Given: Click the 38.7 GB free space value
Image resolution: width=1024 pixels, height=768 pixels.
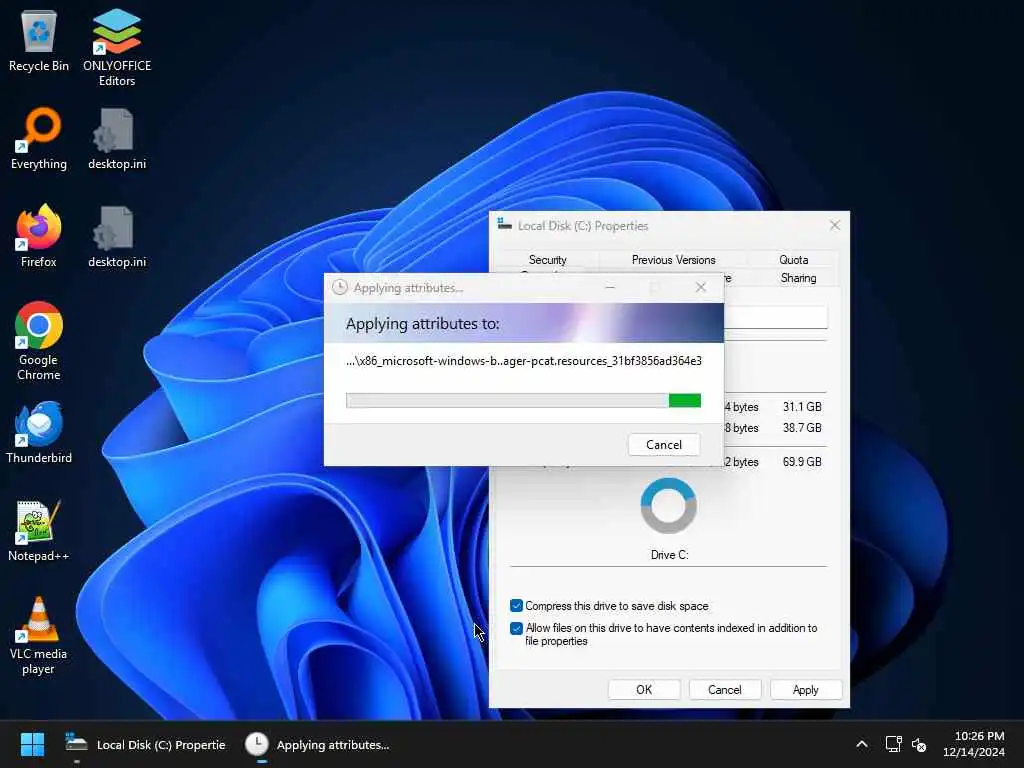Looking at the screenshot, I should click(x=802, y=428).
